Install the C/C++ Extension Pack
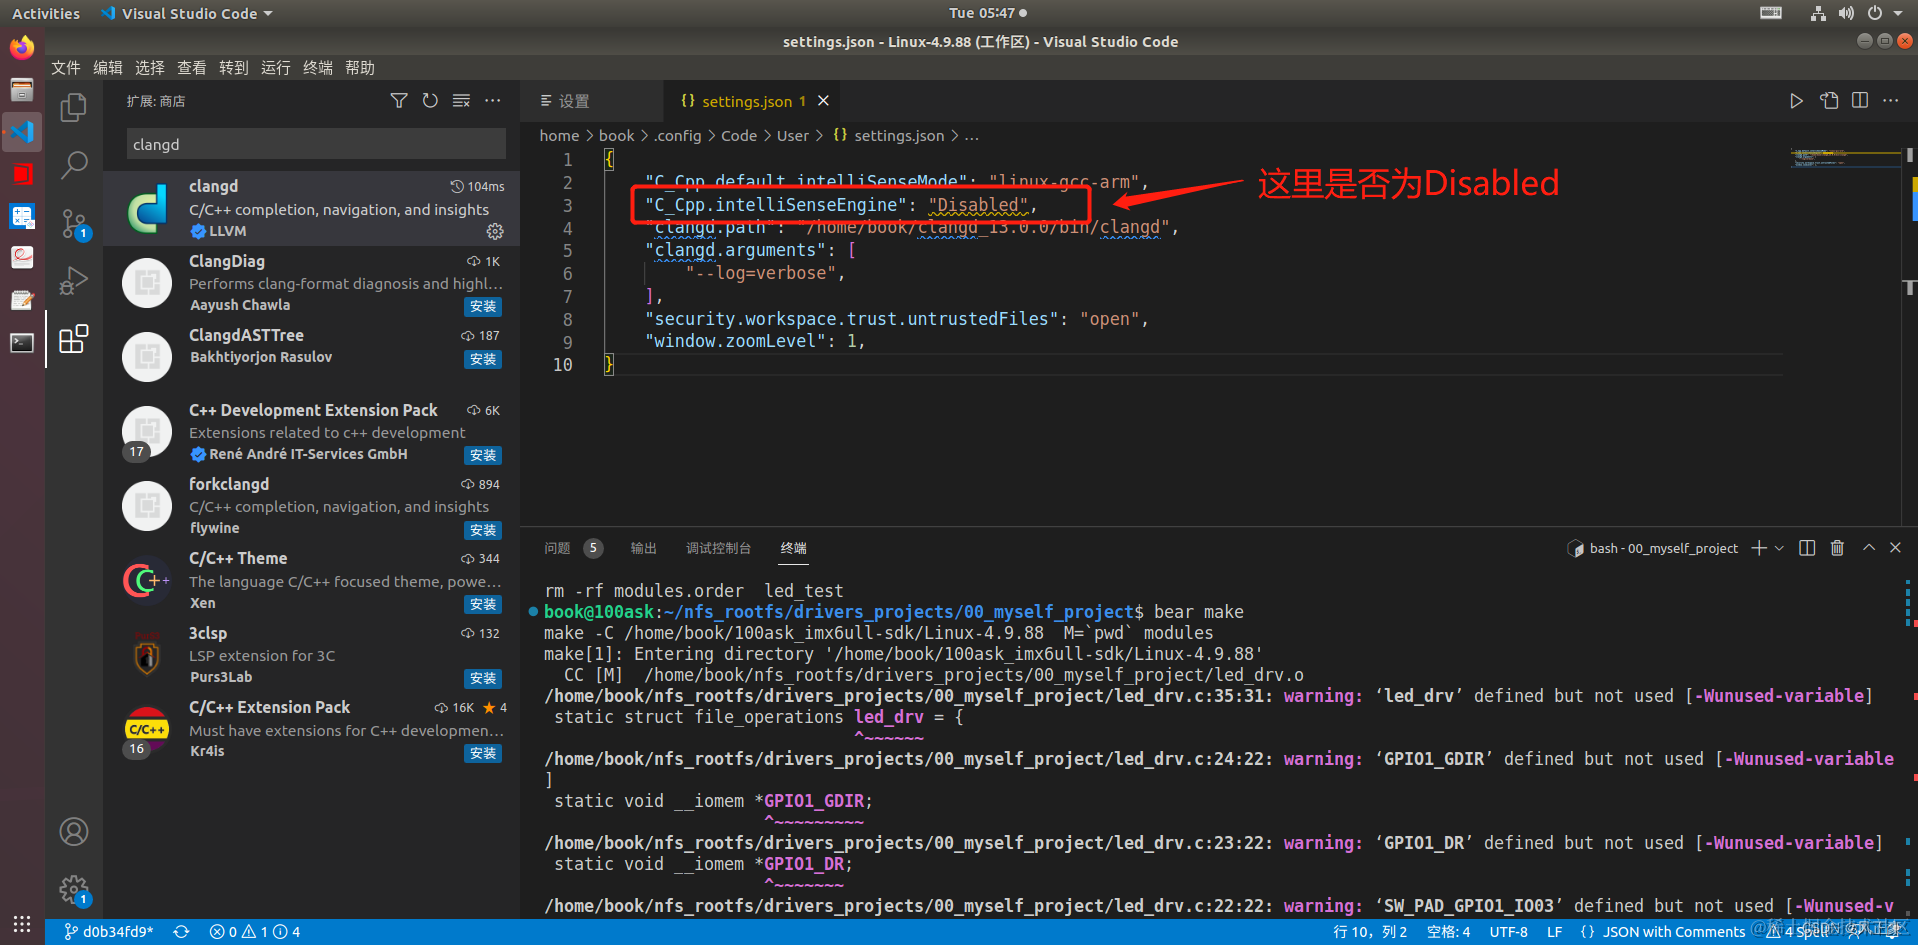The height and width of the screenshot is (945, 1918). 483,754
